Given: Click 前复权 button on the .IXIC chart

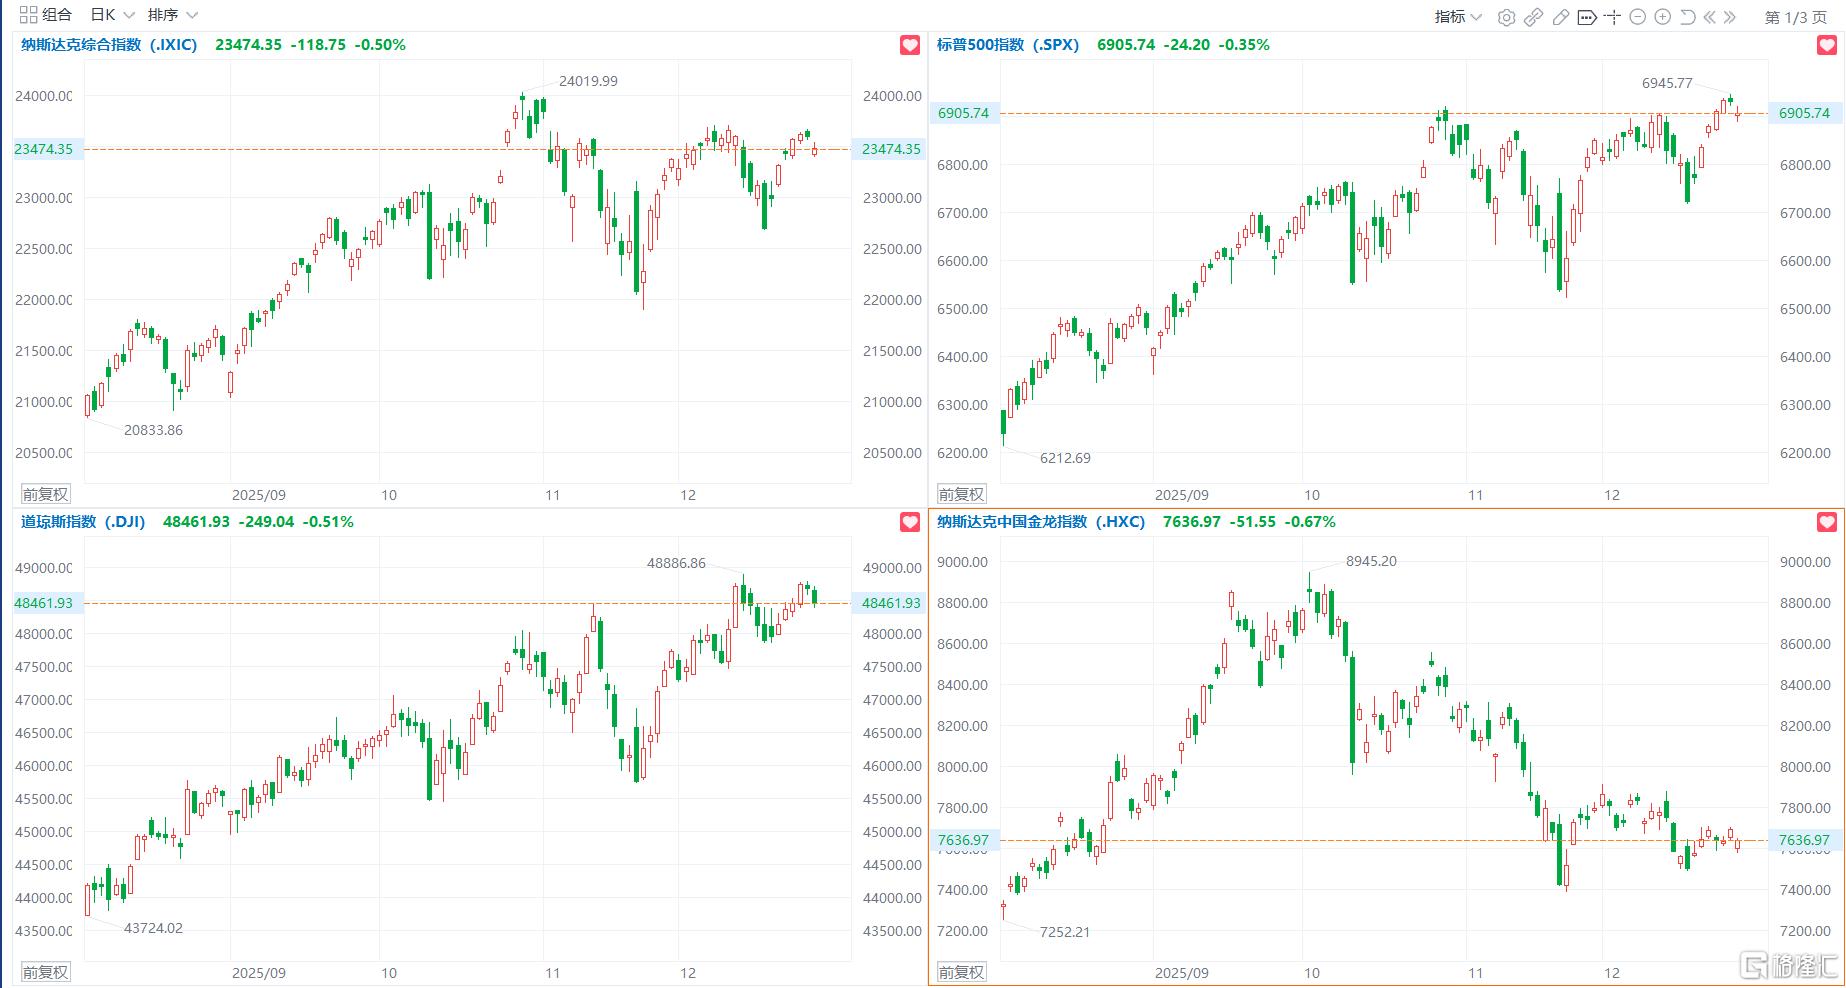Looking at the screenshot, I should pos(46,494).
